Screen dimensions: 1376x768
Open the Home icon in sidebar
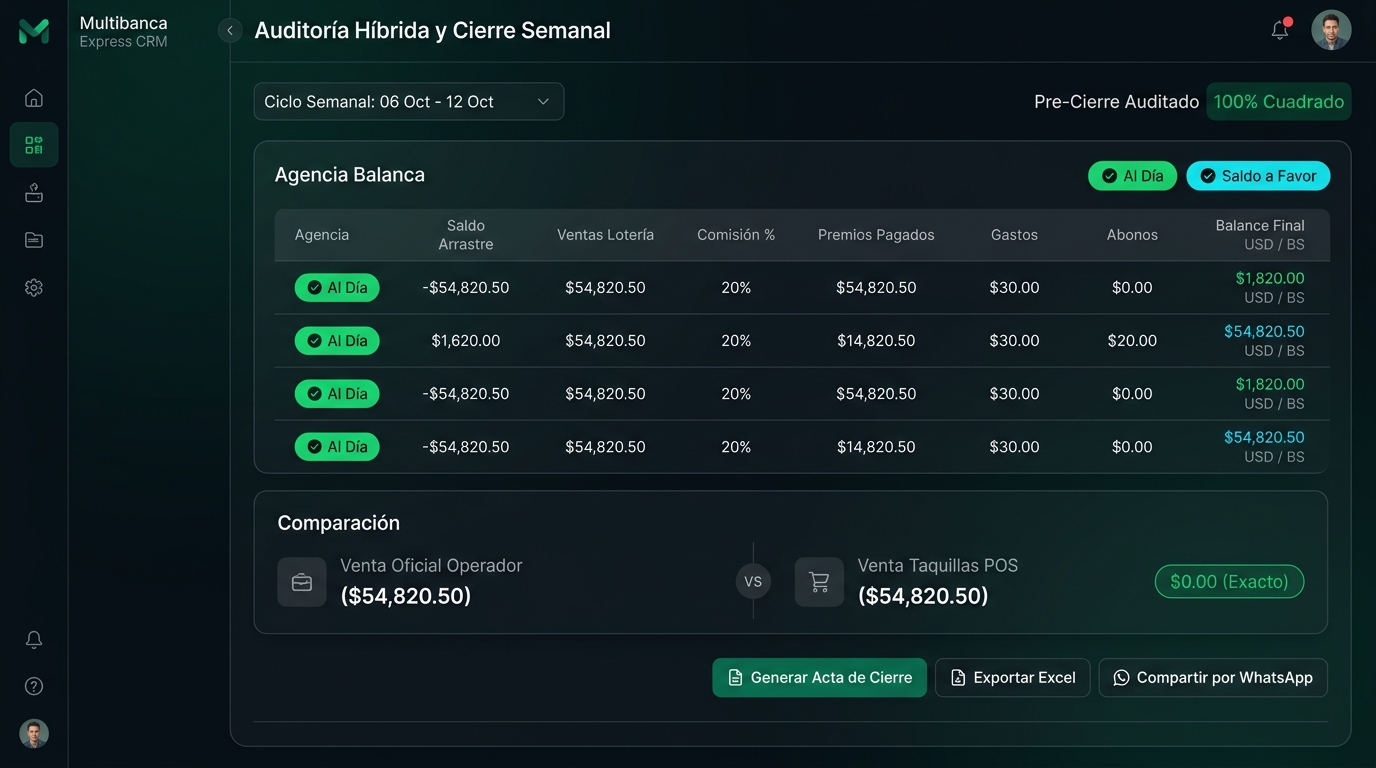[34, 98]
